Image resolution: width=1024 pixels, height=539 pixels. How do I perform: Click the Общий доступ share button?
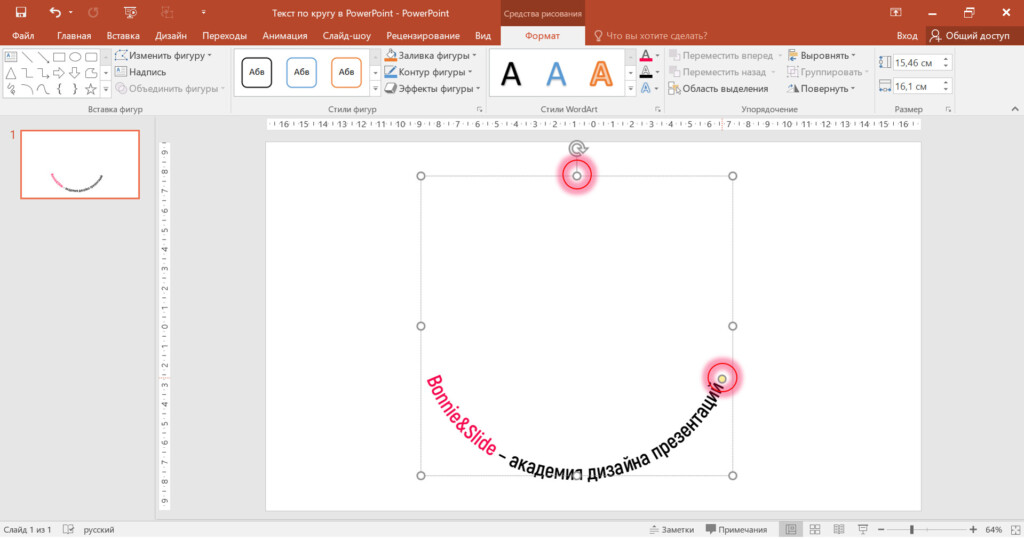click(x=970, y=35)
